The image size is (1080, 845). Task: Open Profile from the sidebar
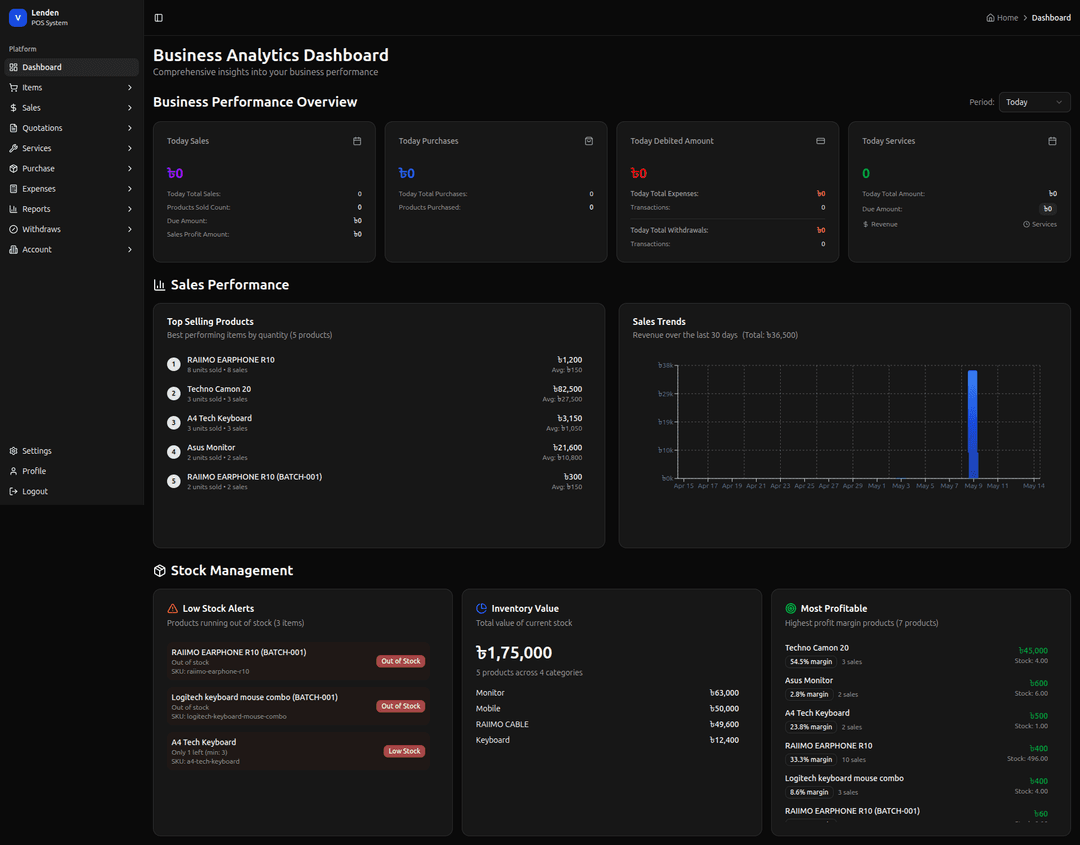72,471
